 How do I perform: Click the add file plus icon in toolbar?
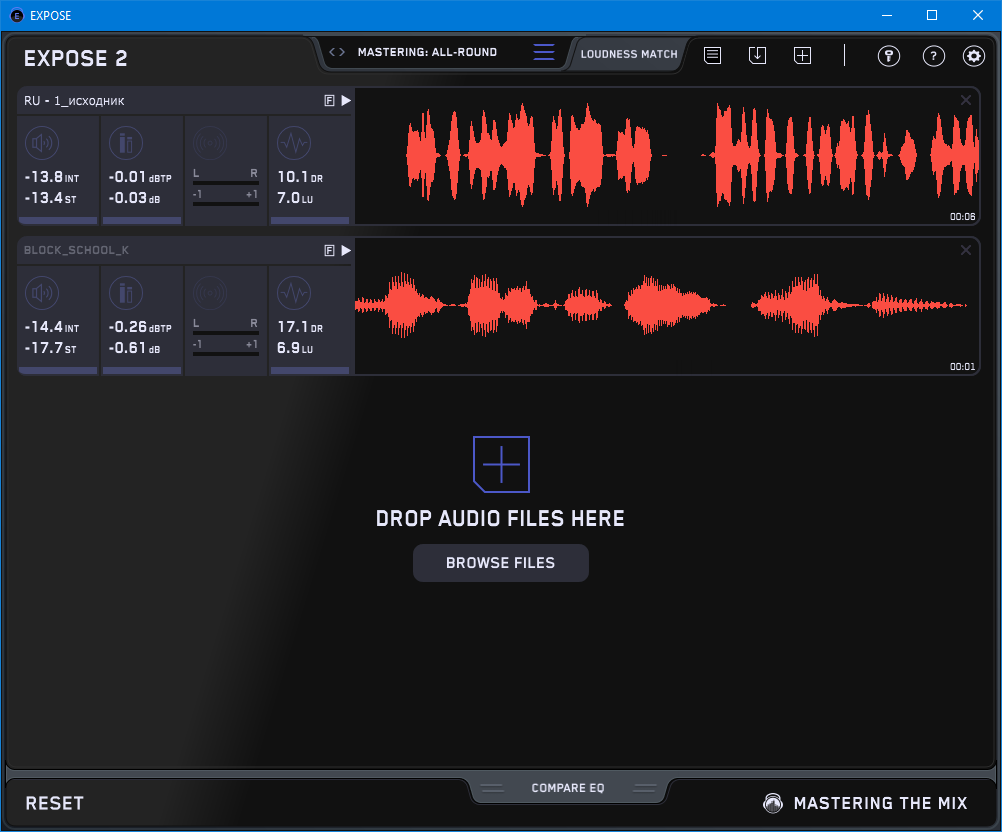pos(803,56)
